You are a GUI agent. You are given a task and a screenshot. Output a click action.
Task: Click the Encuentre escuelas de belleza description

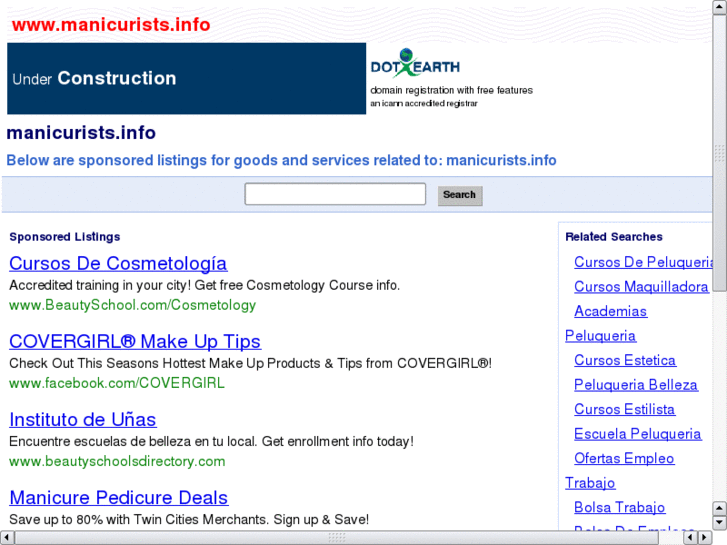(211, 441)
